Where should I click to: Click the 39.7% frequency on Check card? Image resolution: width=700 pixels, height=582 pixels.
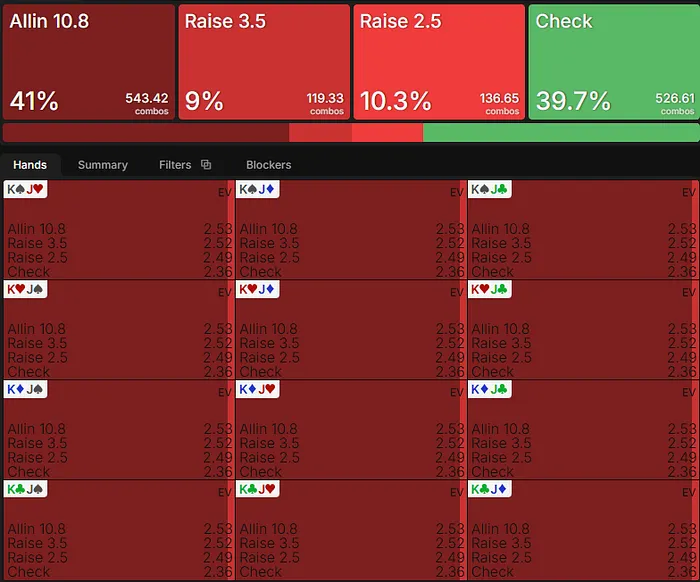pos(573,101)
